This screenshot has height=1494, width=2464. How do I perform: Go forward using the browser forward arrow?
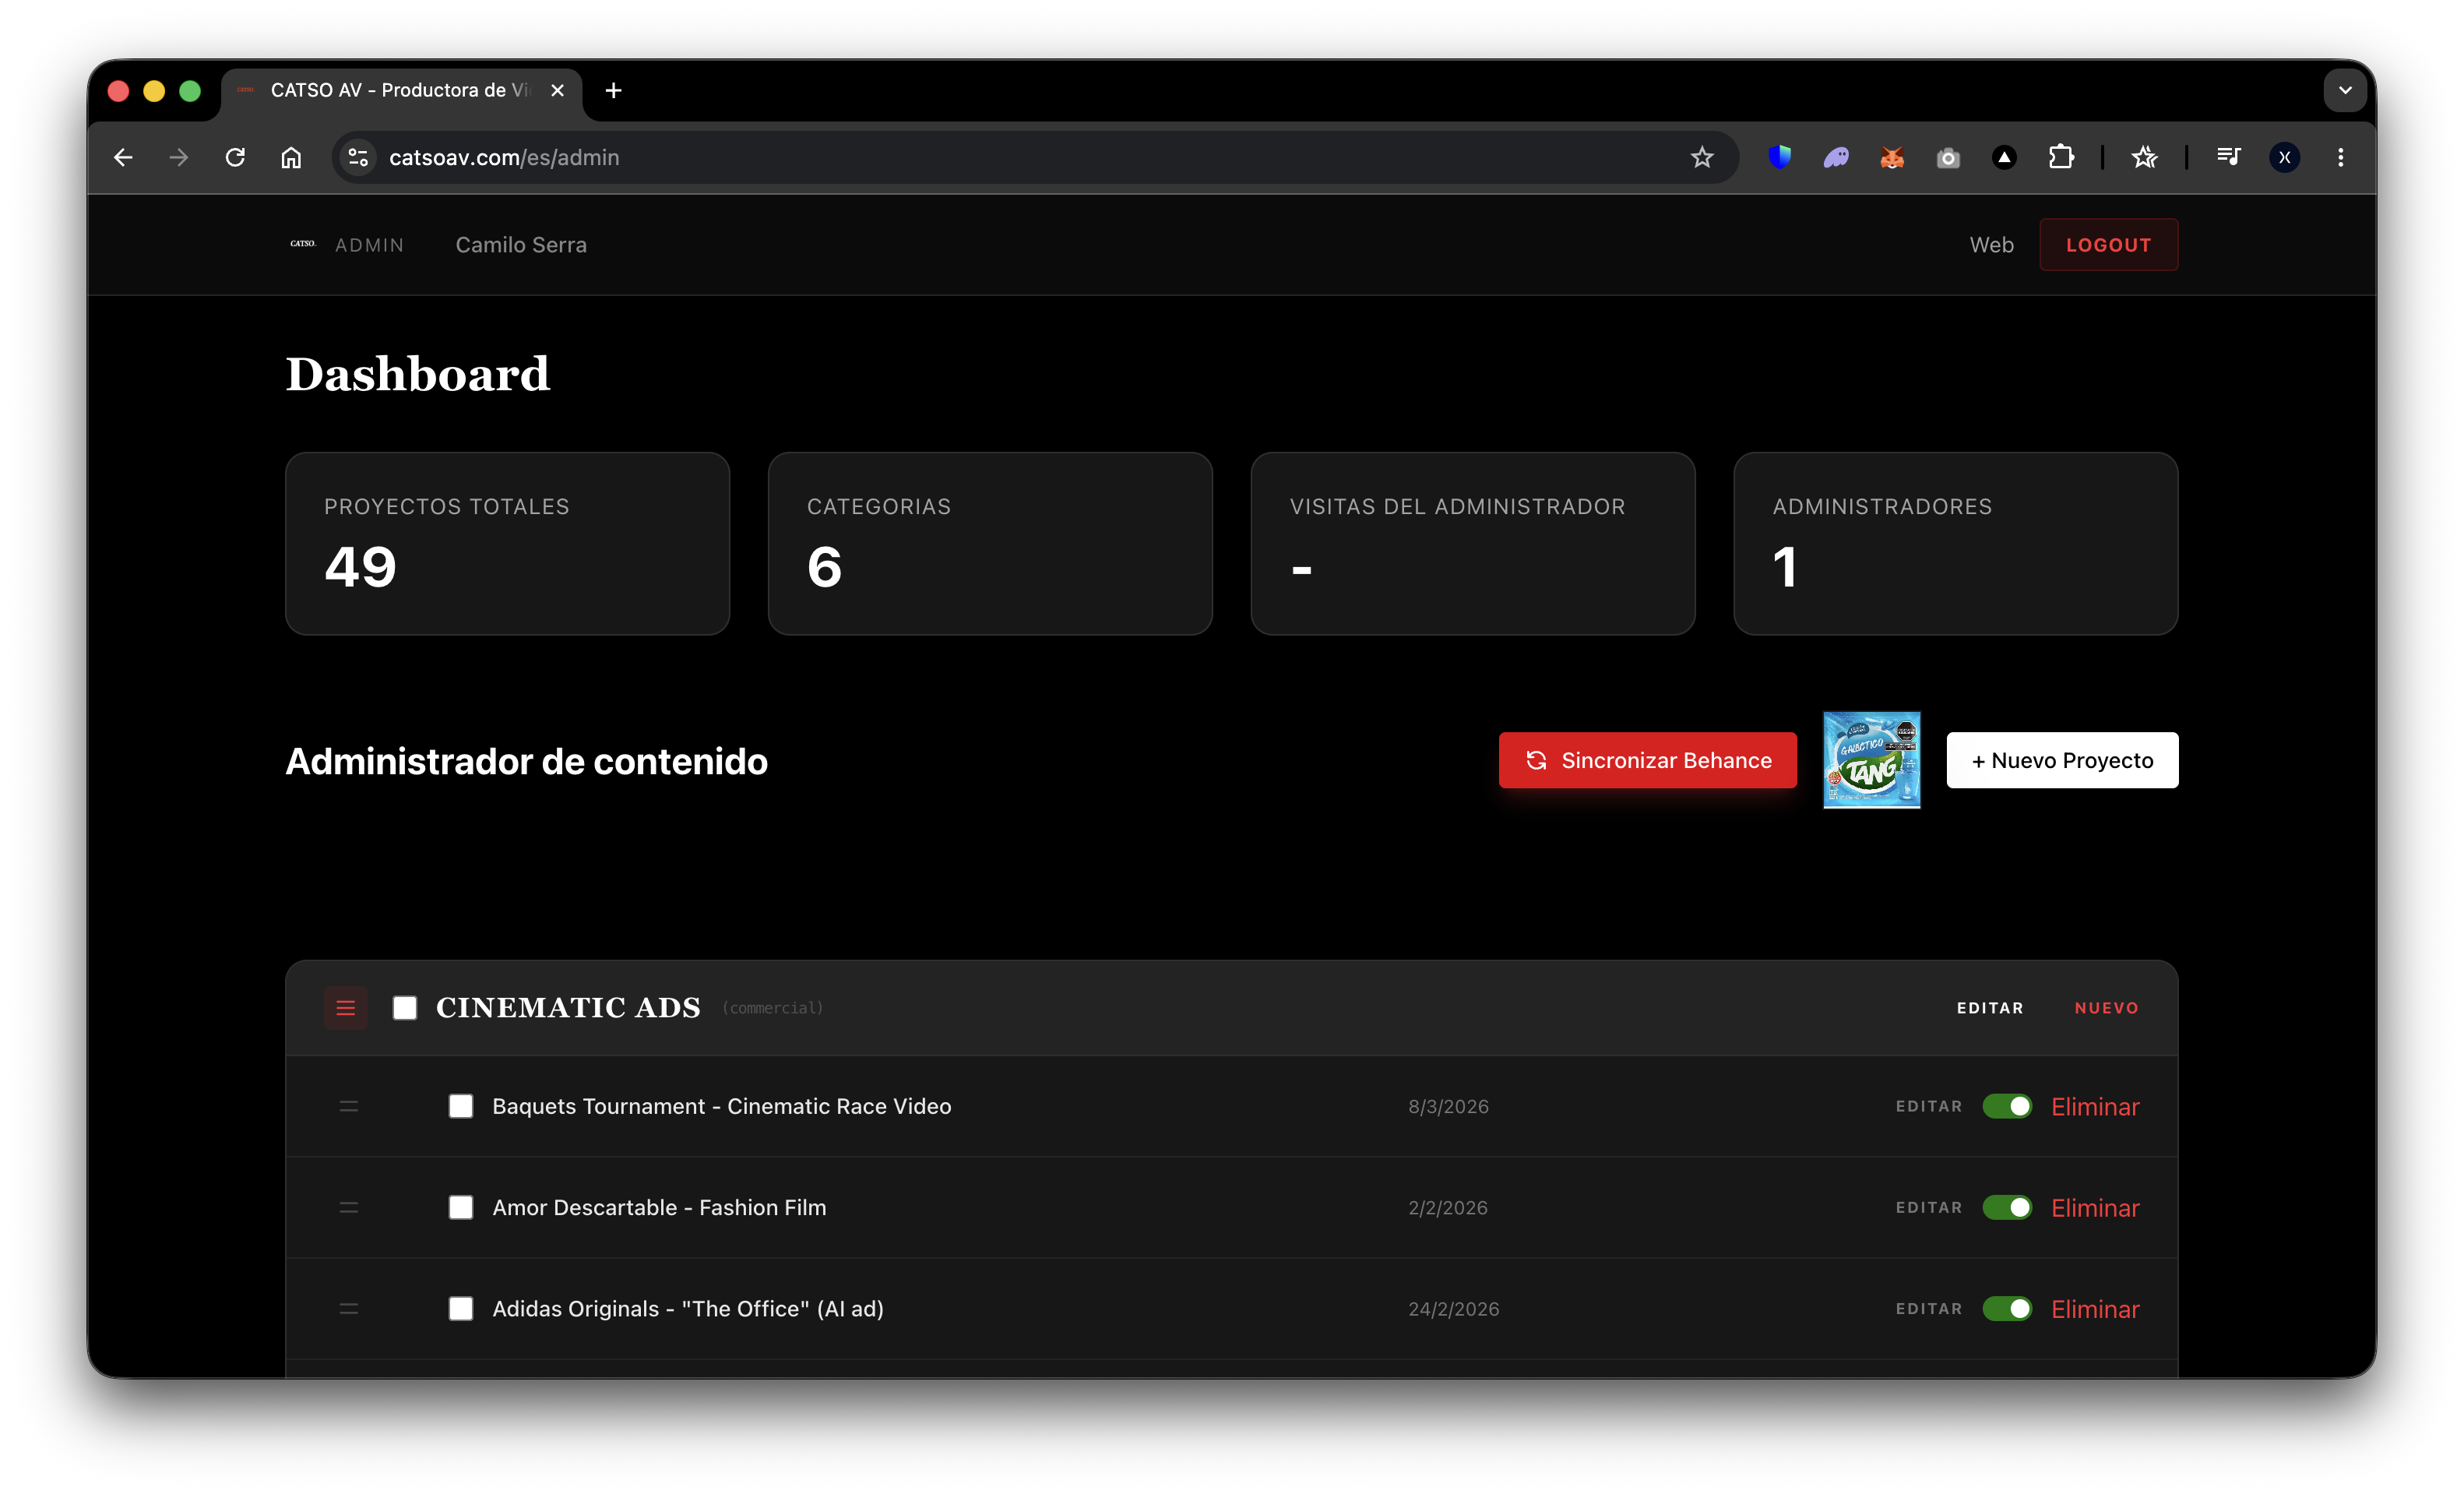tap(179, 158)
